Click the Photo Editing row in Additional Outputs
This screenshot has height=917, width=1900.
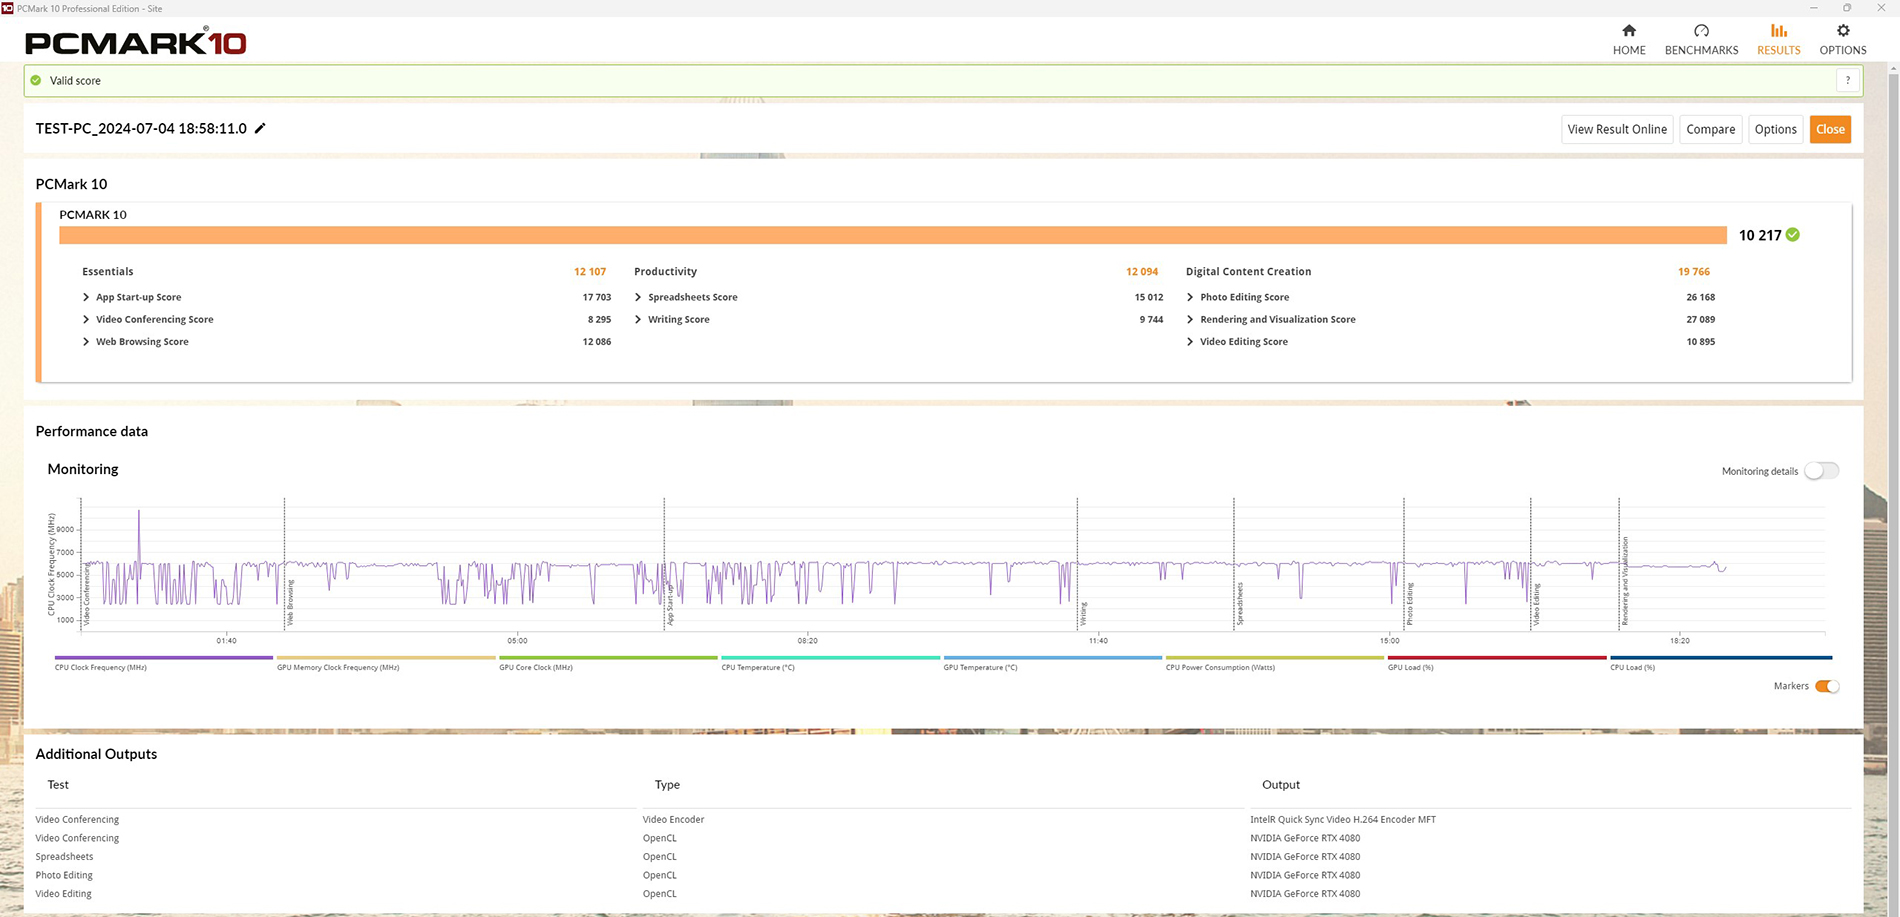coord(943,875)
